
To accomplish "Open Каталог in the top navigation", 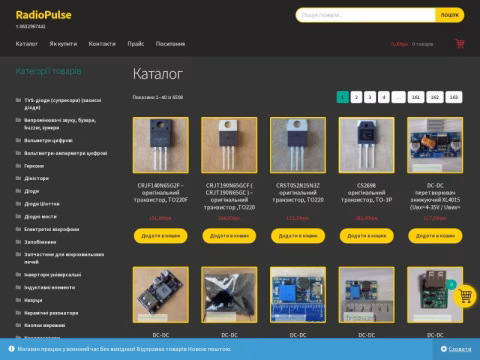I will 27,44.
